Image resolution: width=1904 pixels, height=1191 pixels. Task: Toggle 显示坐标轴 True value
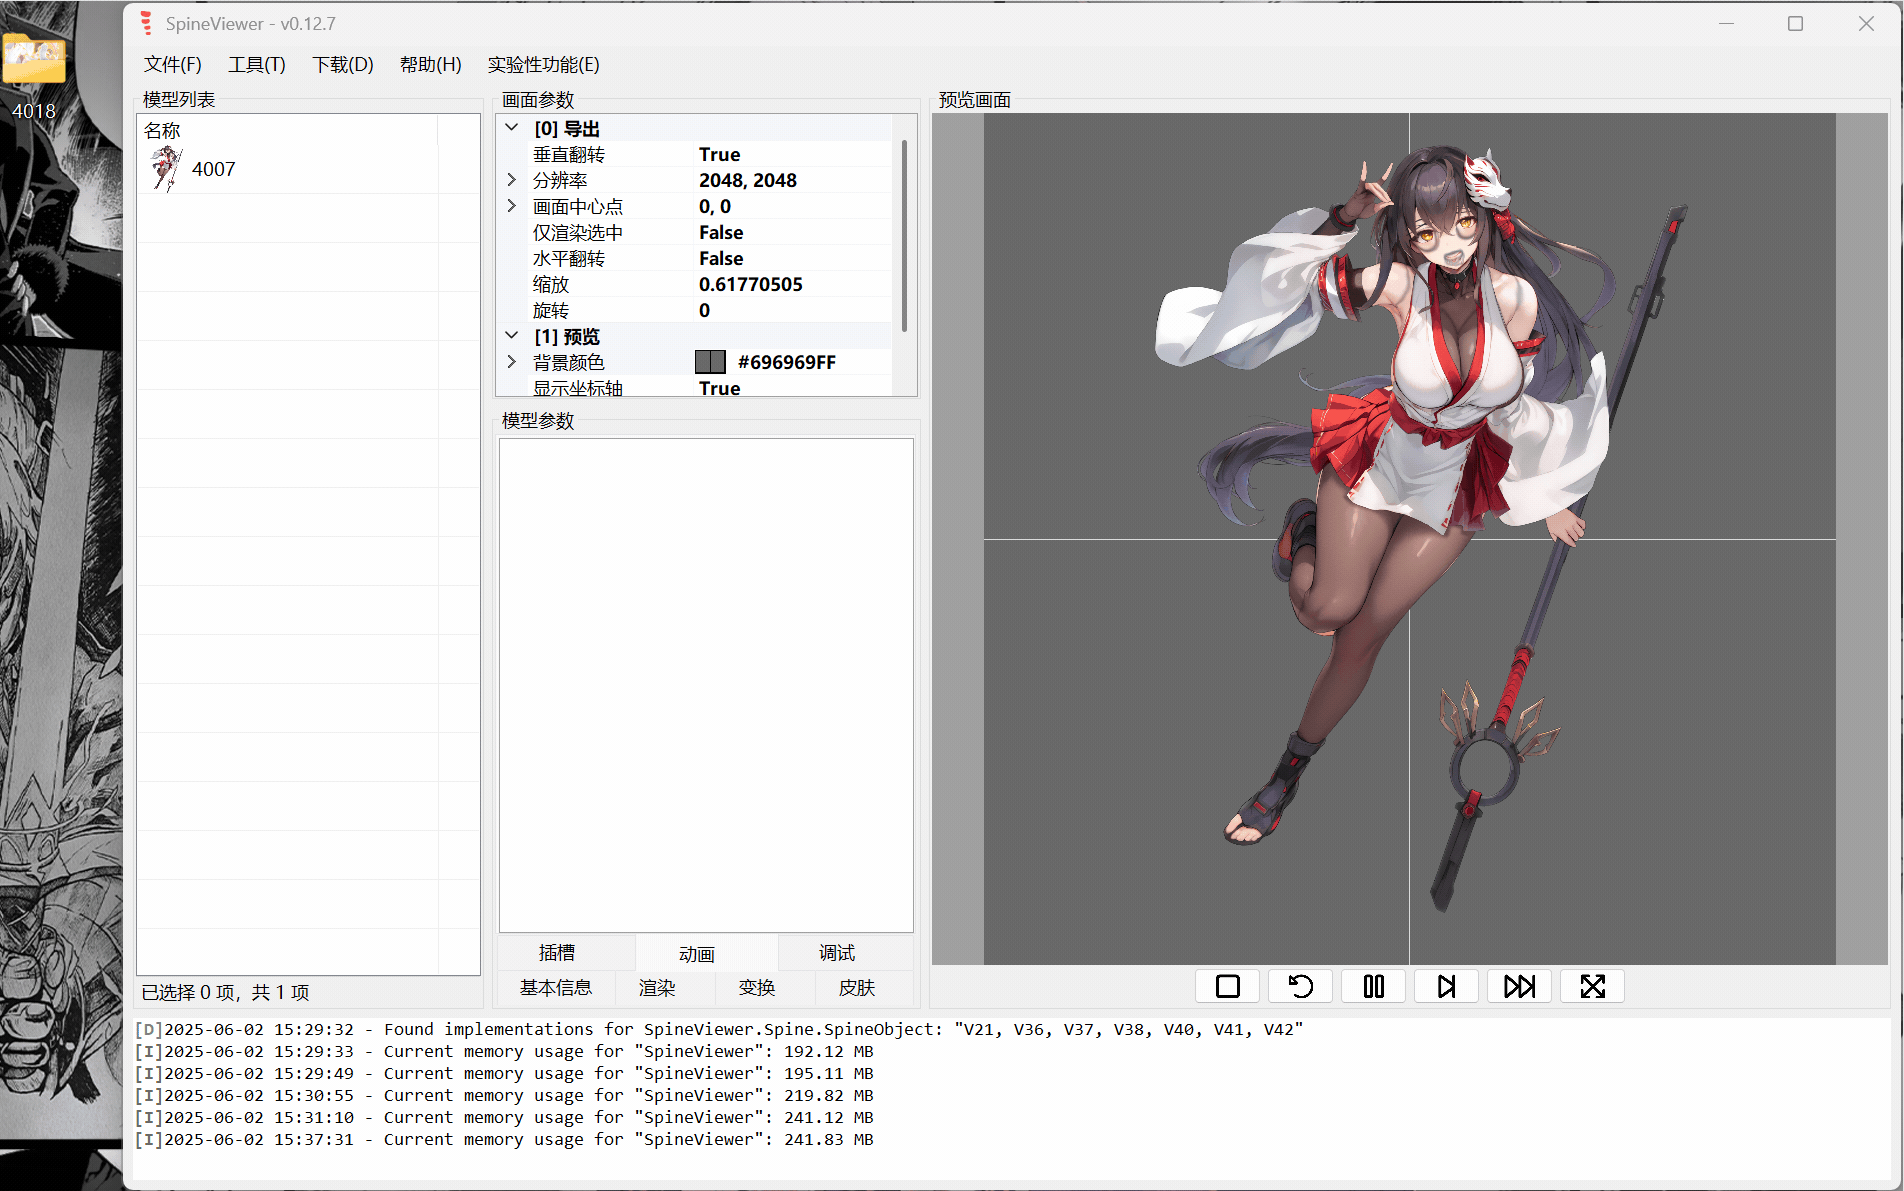click(x=720, y=388)
